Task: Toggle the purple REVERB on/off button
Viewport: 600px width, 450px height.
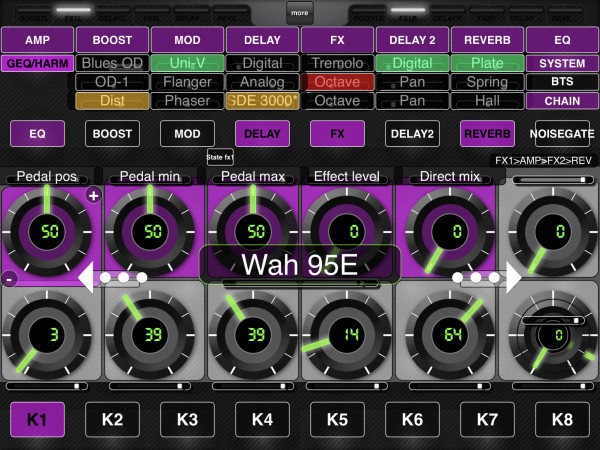Action: pos(488,134)
